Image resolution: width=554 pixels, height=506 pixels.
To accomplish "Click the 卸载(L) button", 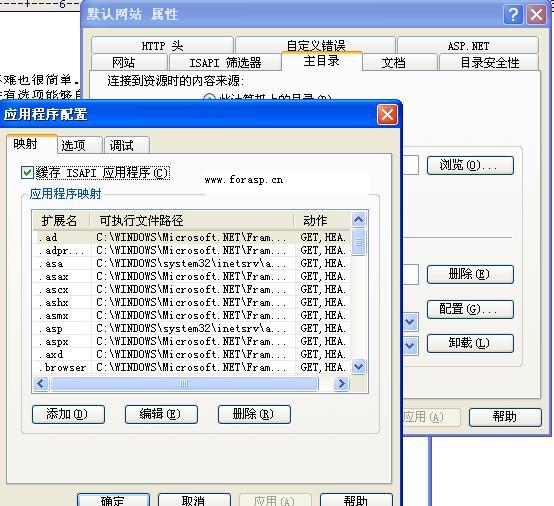I will (x=470, y=343).
